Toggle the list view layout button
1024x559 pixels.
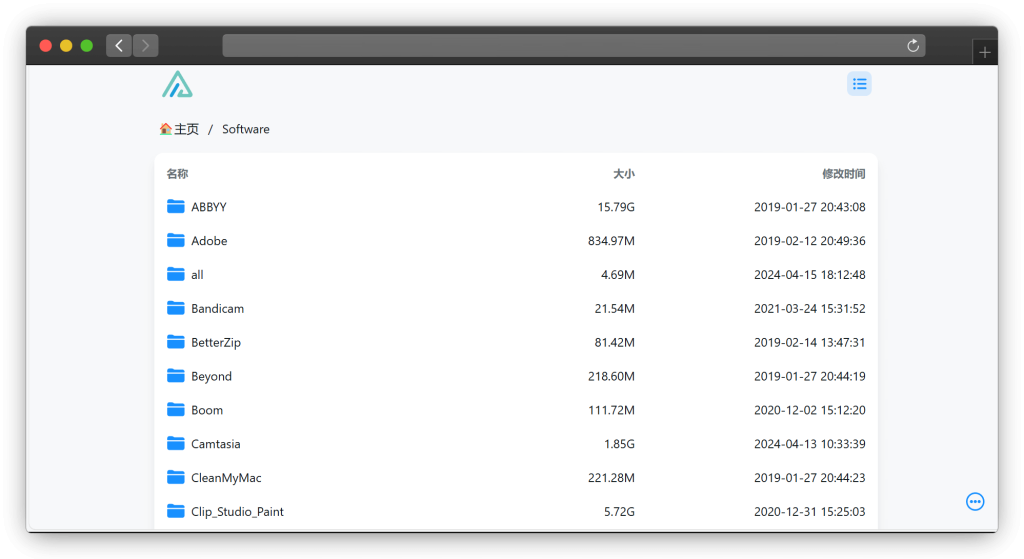coord(859,84)
